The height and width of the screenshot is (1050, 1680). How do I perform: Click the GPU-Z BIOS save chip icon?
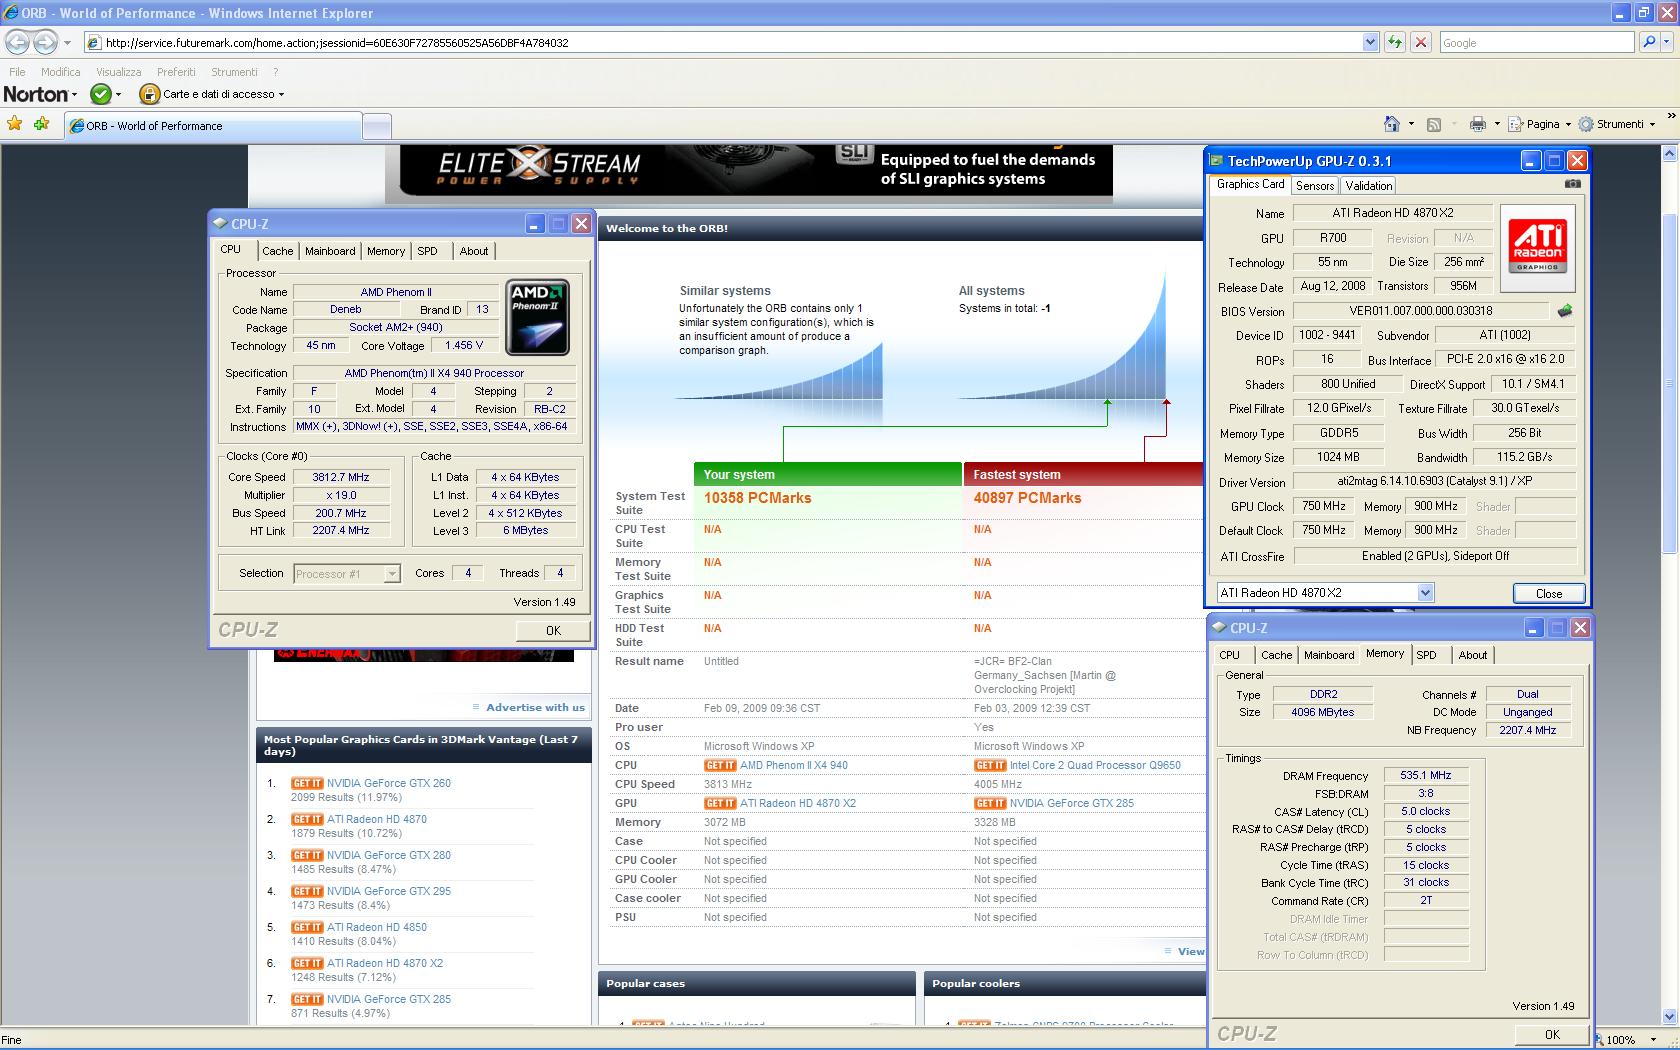1565,311
